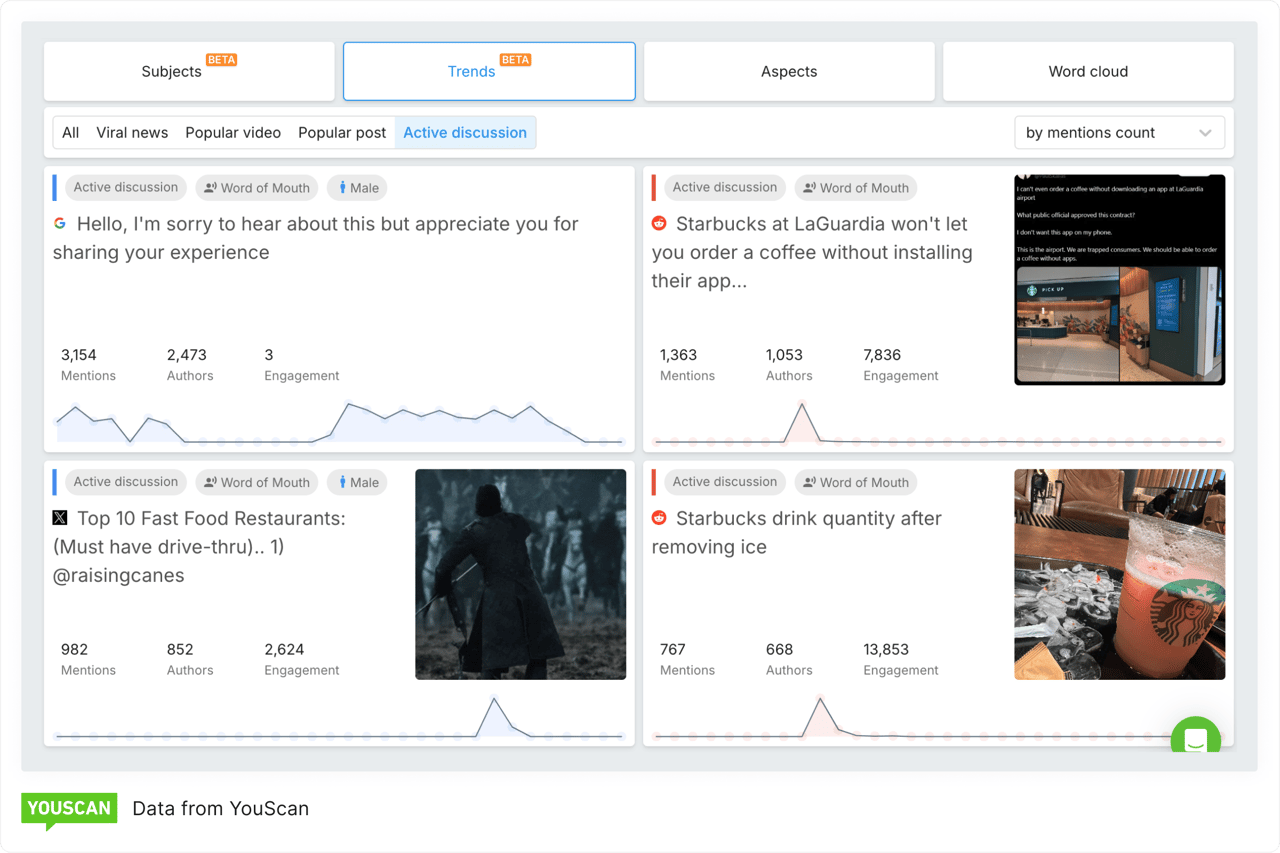Screen dimensions: 1280x853
Task: Click the YouScan logo
Action: pyautogui.click(x=68, y=808)
